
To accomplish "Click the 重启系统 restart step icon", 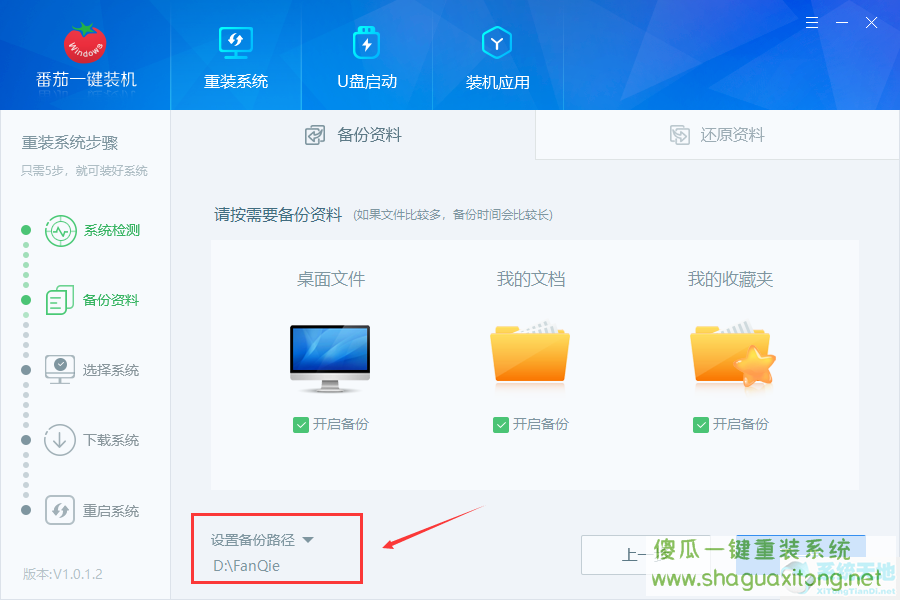I will (60, 510).
